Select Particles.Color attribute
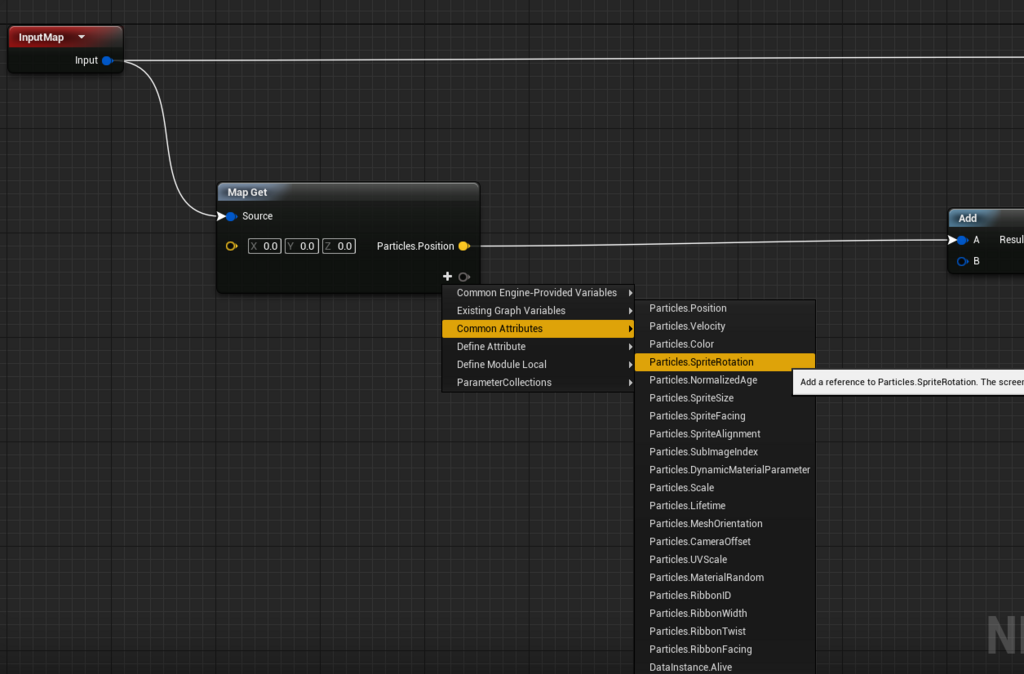The width and height of the screenshot is (1024, 674). pyautogui.click(x=725, y=344)
